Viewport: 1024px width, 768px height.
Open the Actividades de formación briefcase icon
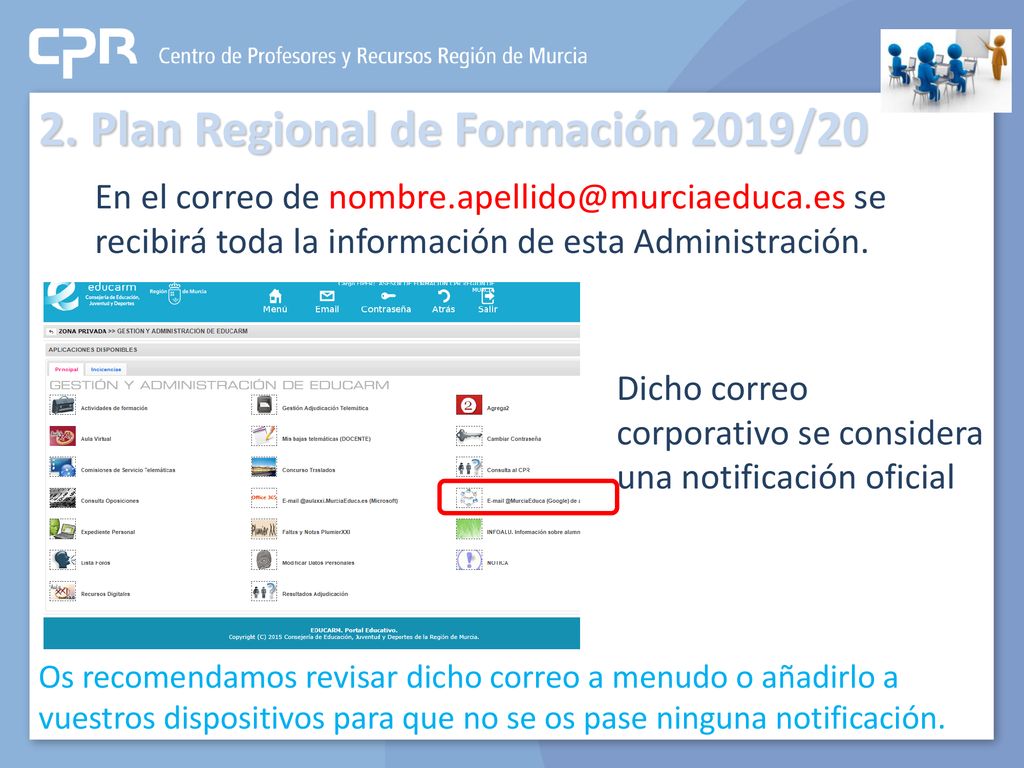point(63,406)
